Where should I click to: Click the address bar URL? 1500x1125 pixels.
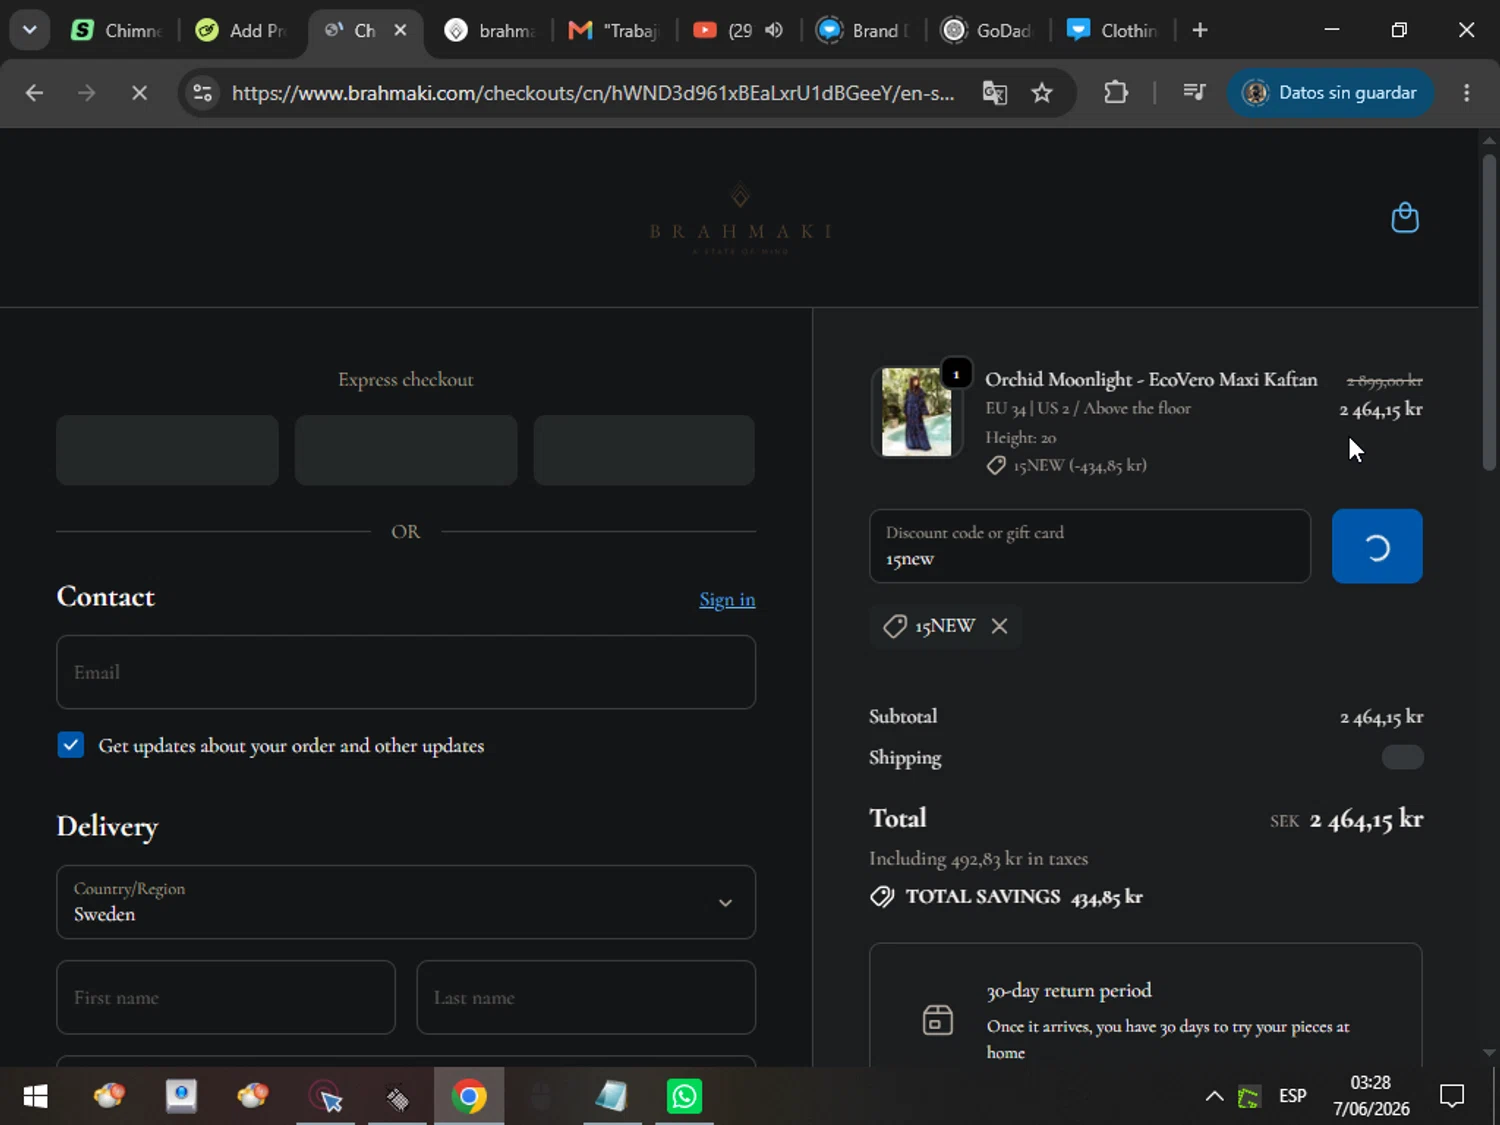pos(593,93)
